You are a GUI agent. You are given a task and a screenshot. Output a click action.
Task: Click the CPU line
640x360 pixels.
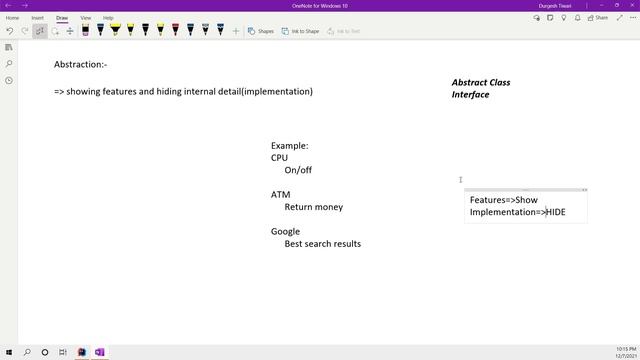(279, 158)
